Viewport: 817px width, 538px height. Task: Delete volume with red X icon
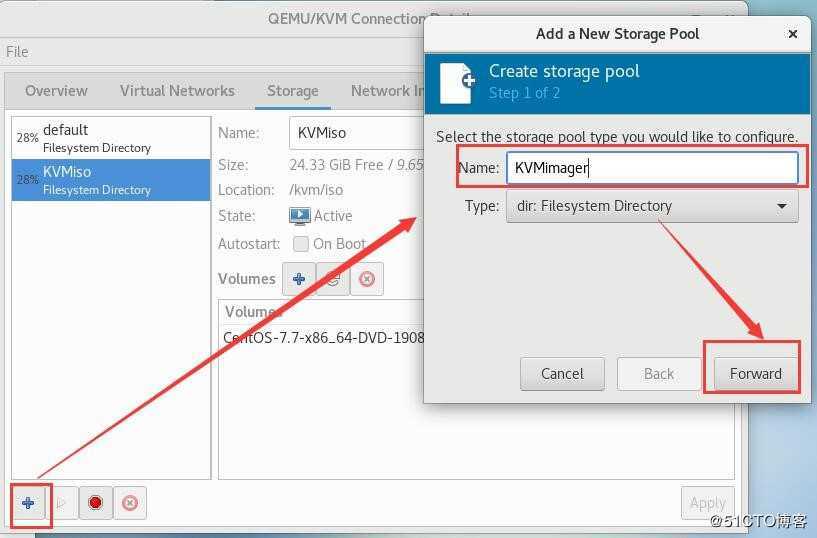click(367, 279)
